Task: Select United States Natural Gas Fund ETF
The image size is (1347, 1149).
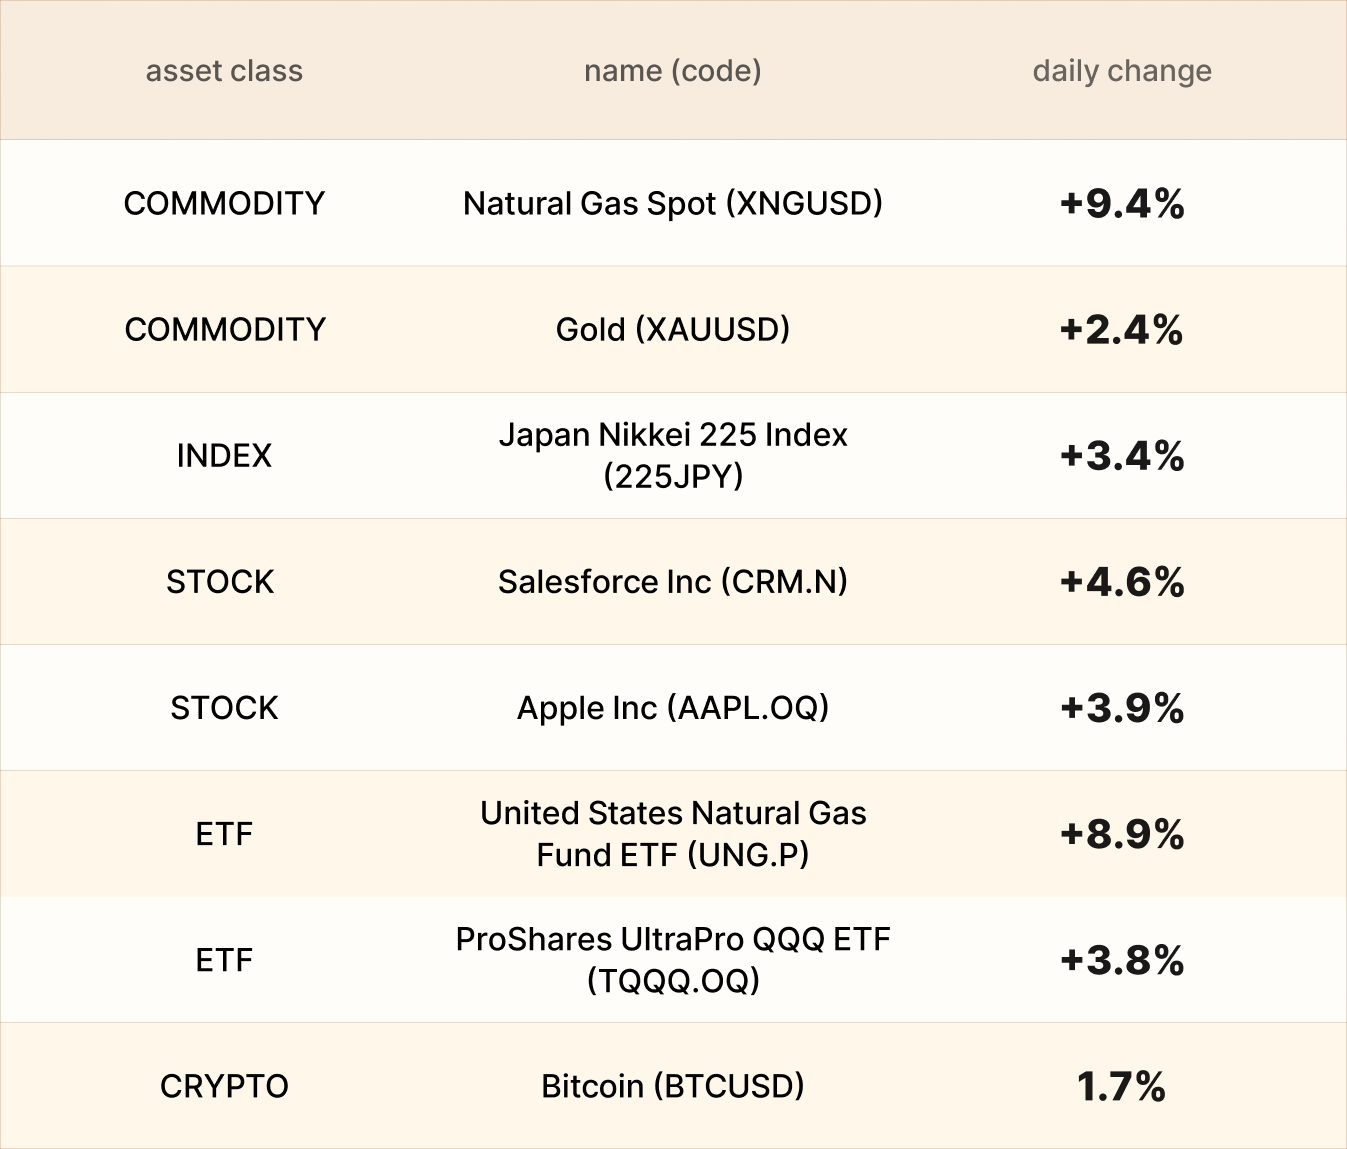Action: coord(672,833)
